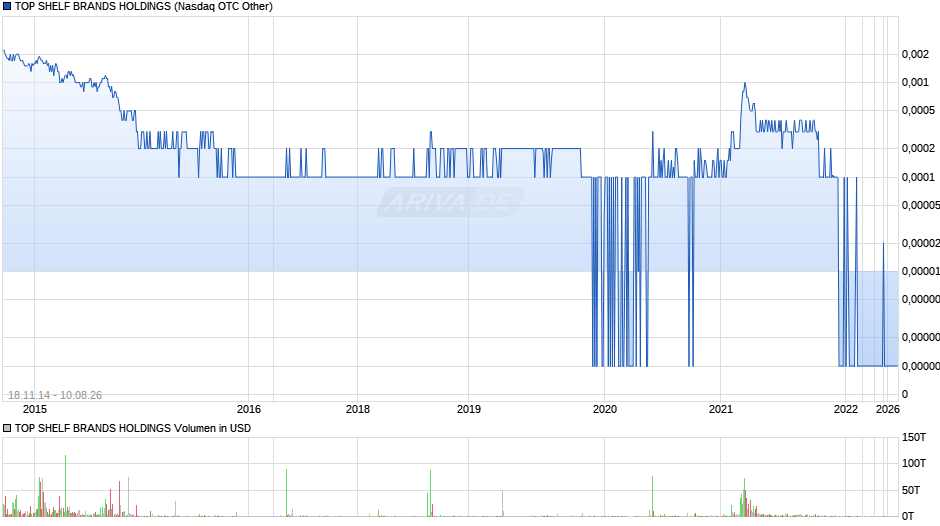Click the 0,001 price axis label
Viewport: 940px width, 526px height.
pyautogui.click(x=915, y=82)
